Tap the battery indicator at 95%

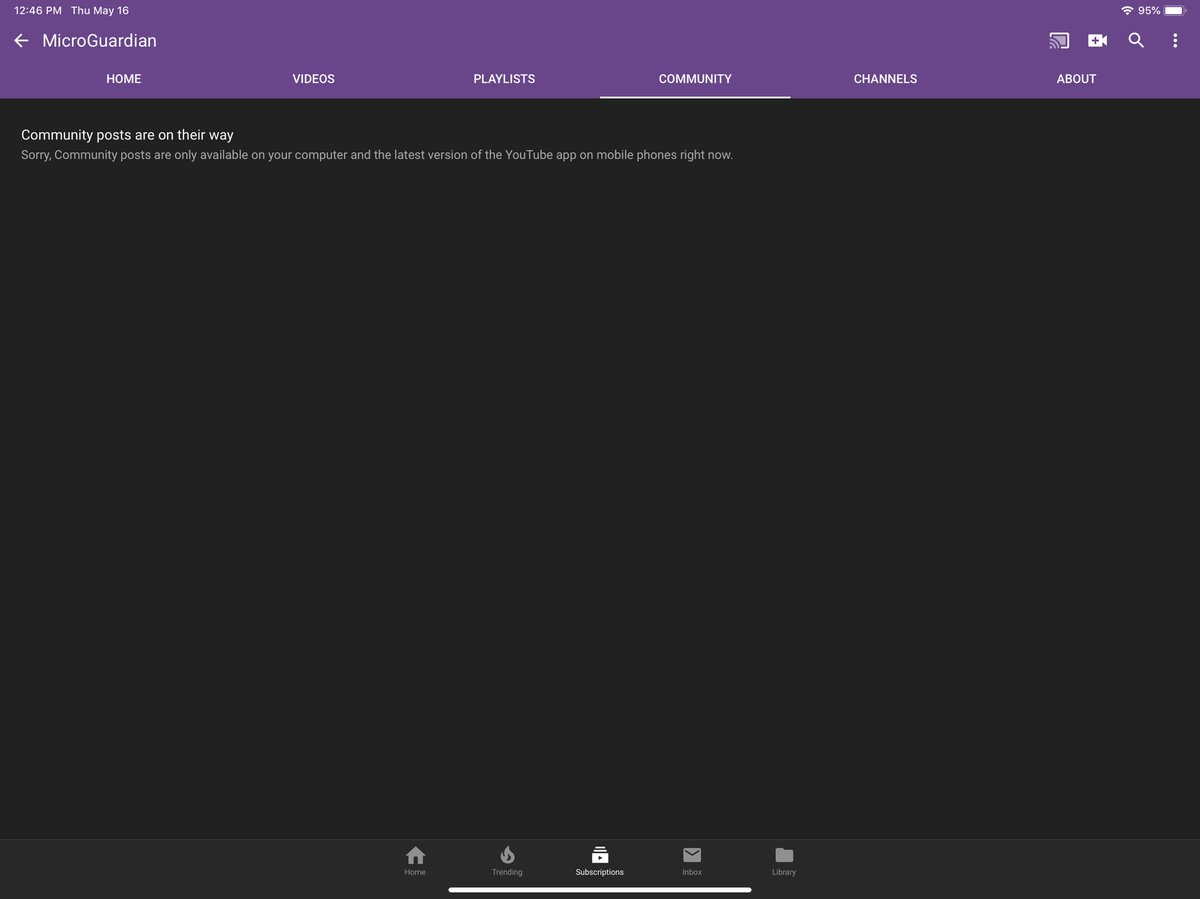[1162, 10]
